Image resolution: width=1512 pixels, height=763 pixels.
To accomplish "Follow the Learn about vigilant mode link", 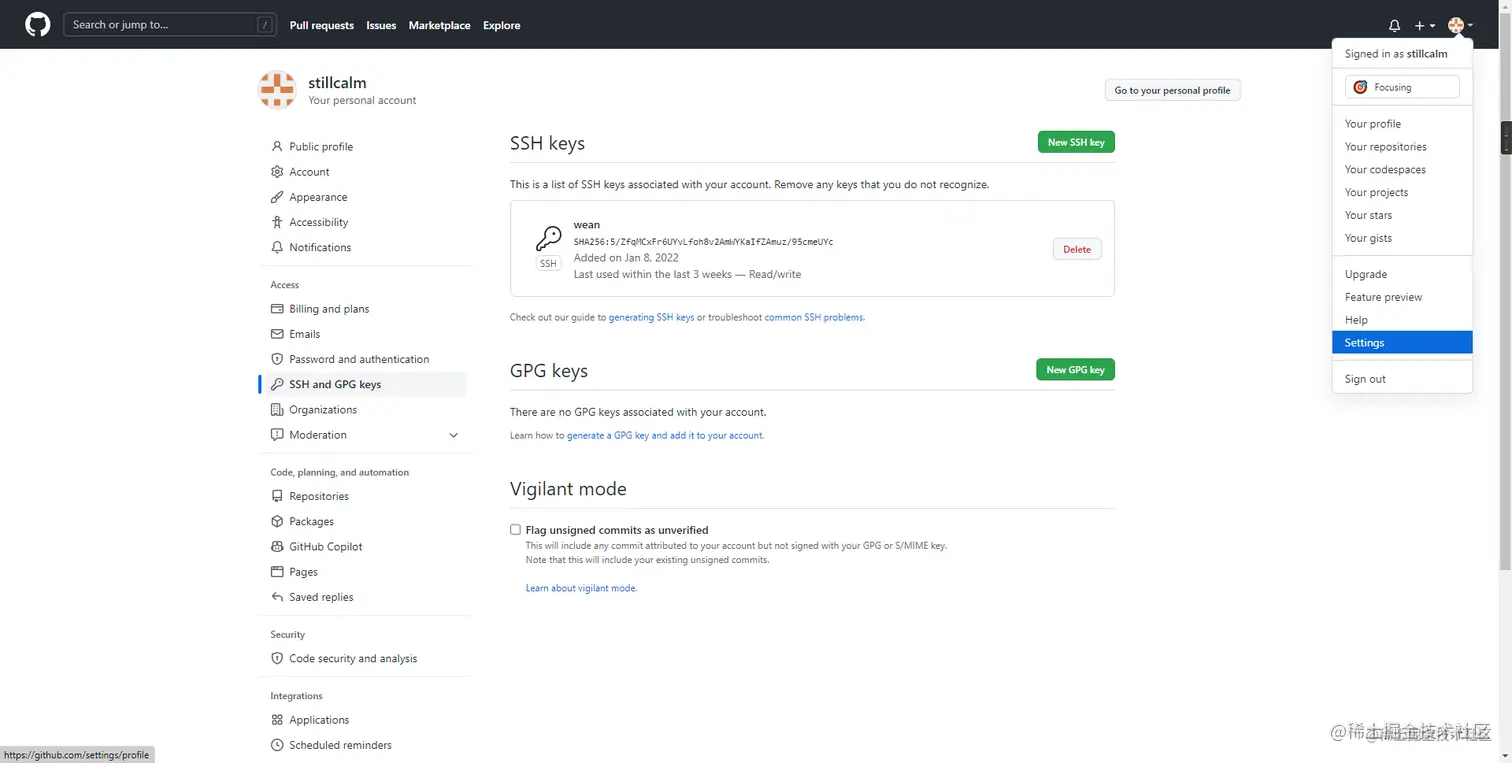I will pos(581,588).
